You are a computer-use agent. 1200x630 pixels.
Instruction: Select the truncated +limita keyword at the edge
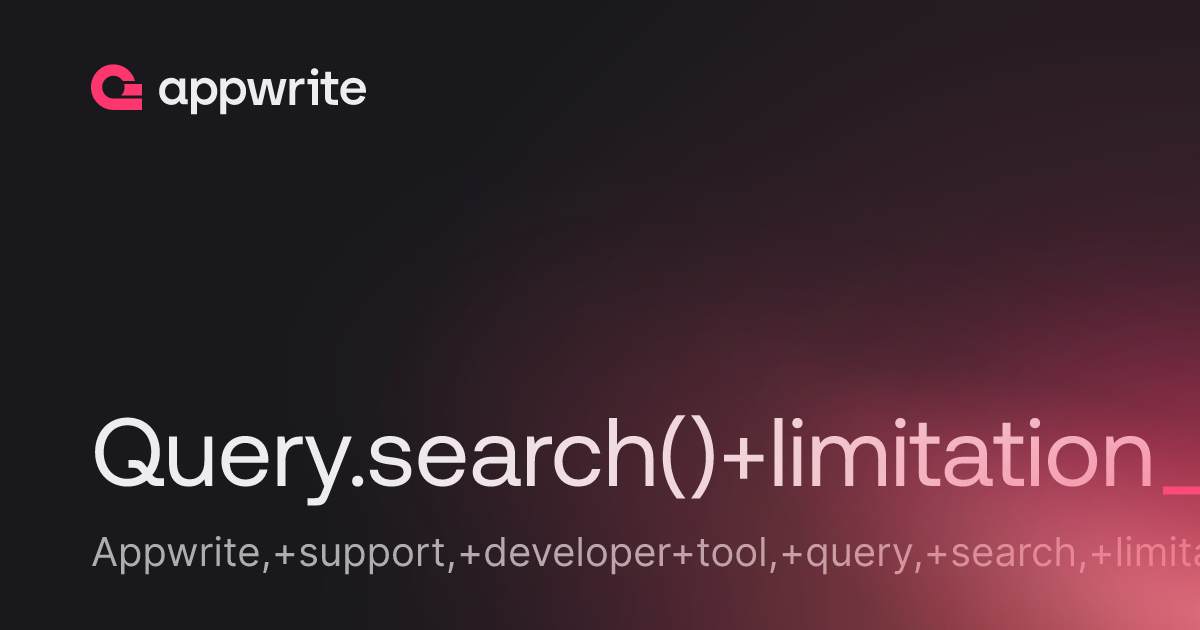coord(1146,553)
